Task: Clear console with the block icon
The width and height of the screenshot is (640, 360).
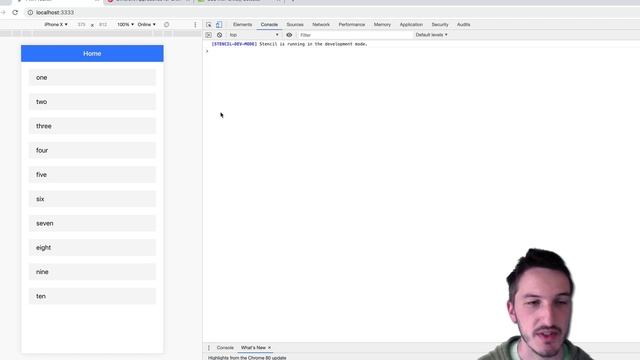Action: [219, 35]
